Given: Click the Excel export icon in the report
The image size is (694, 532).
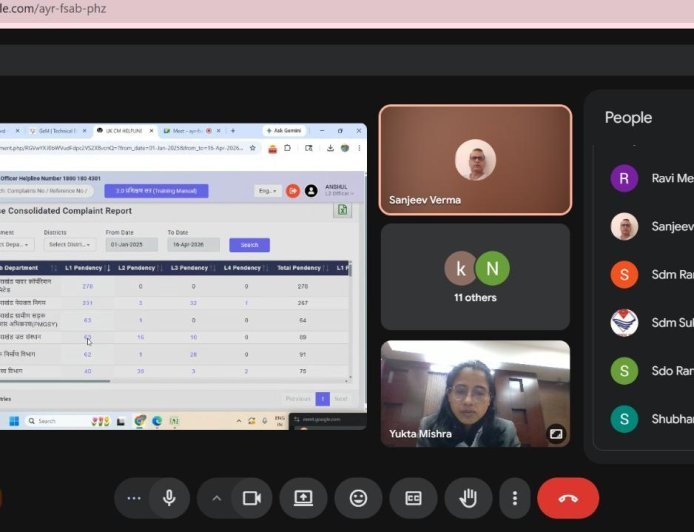Looking at the screenshot, I should [x=342, y=210].
